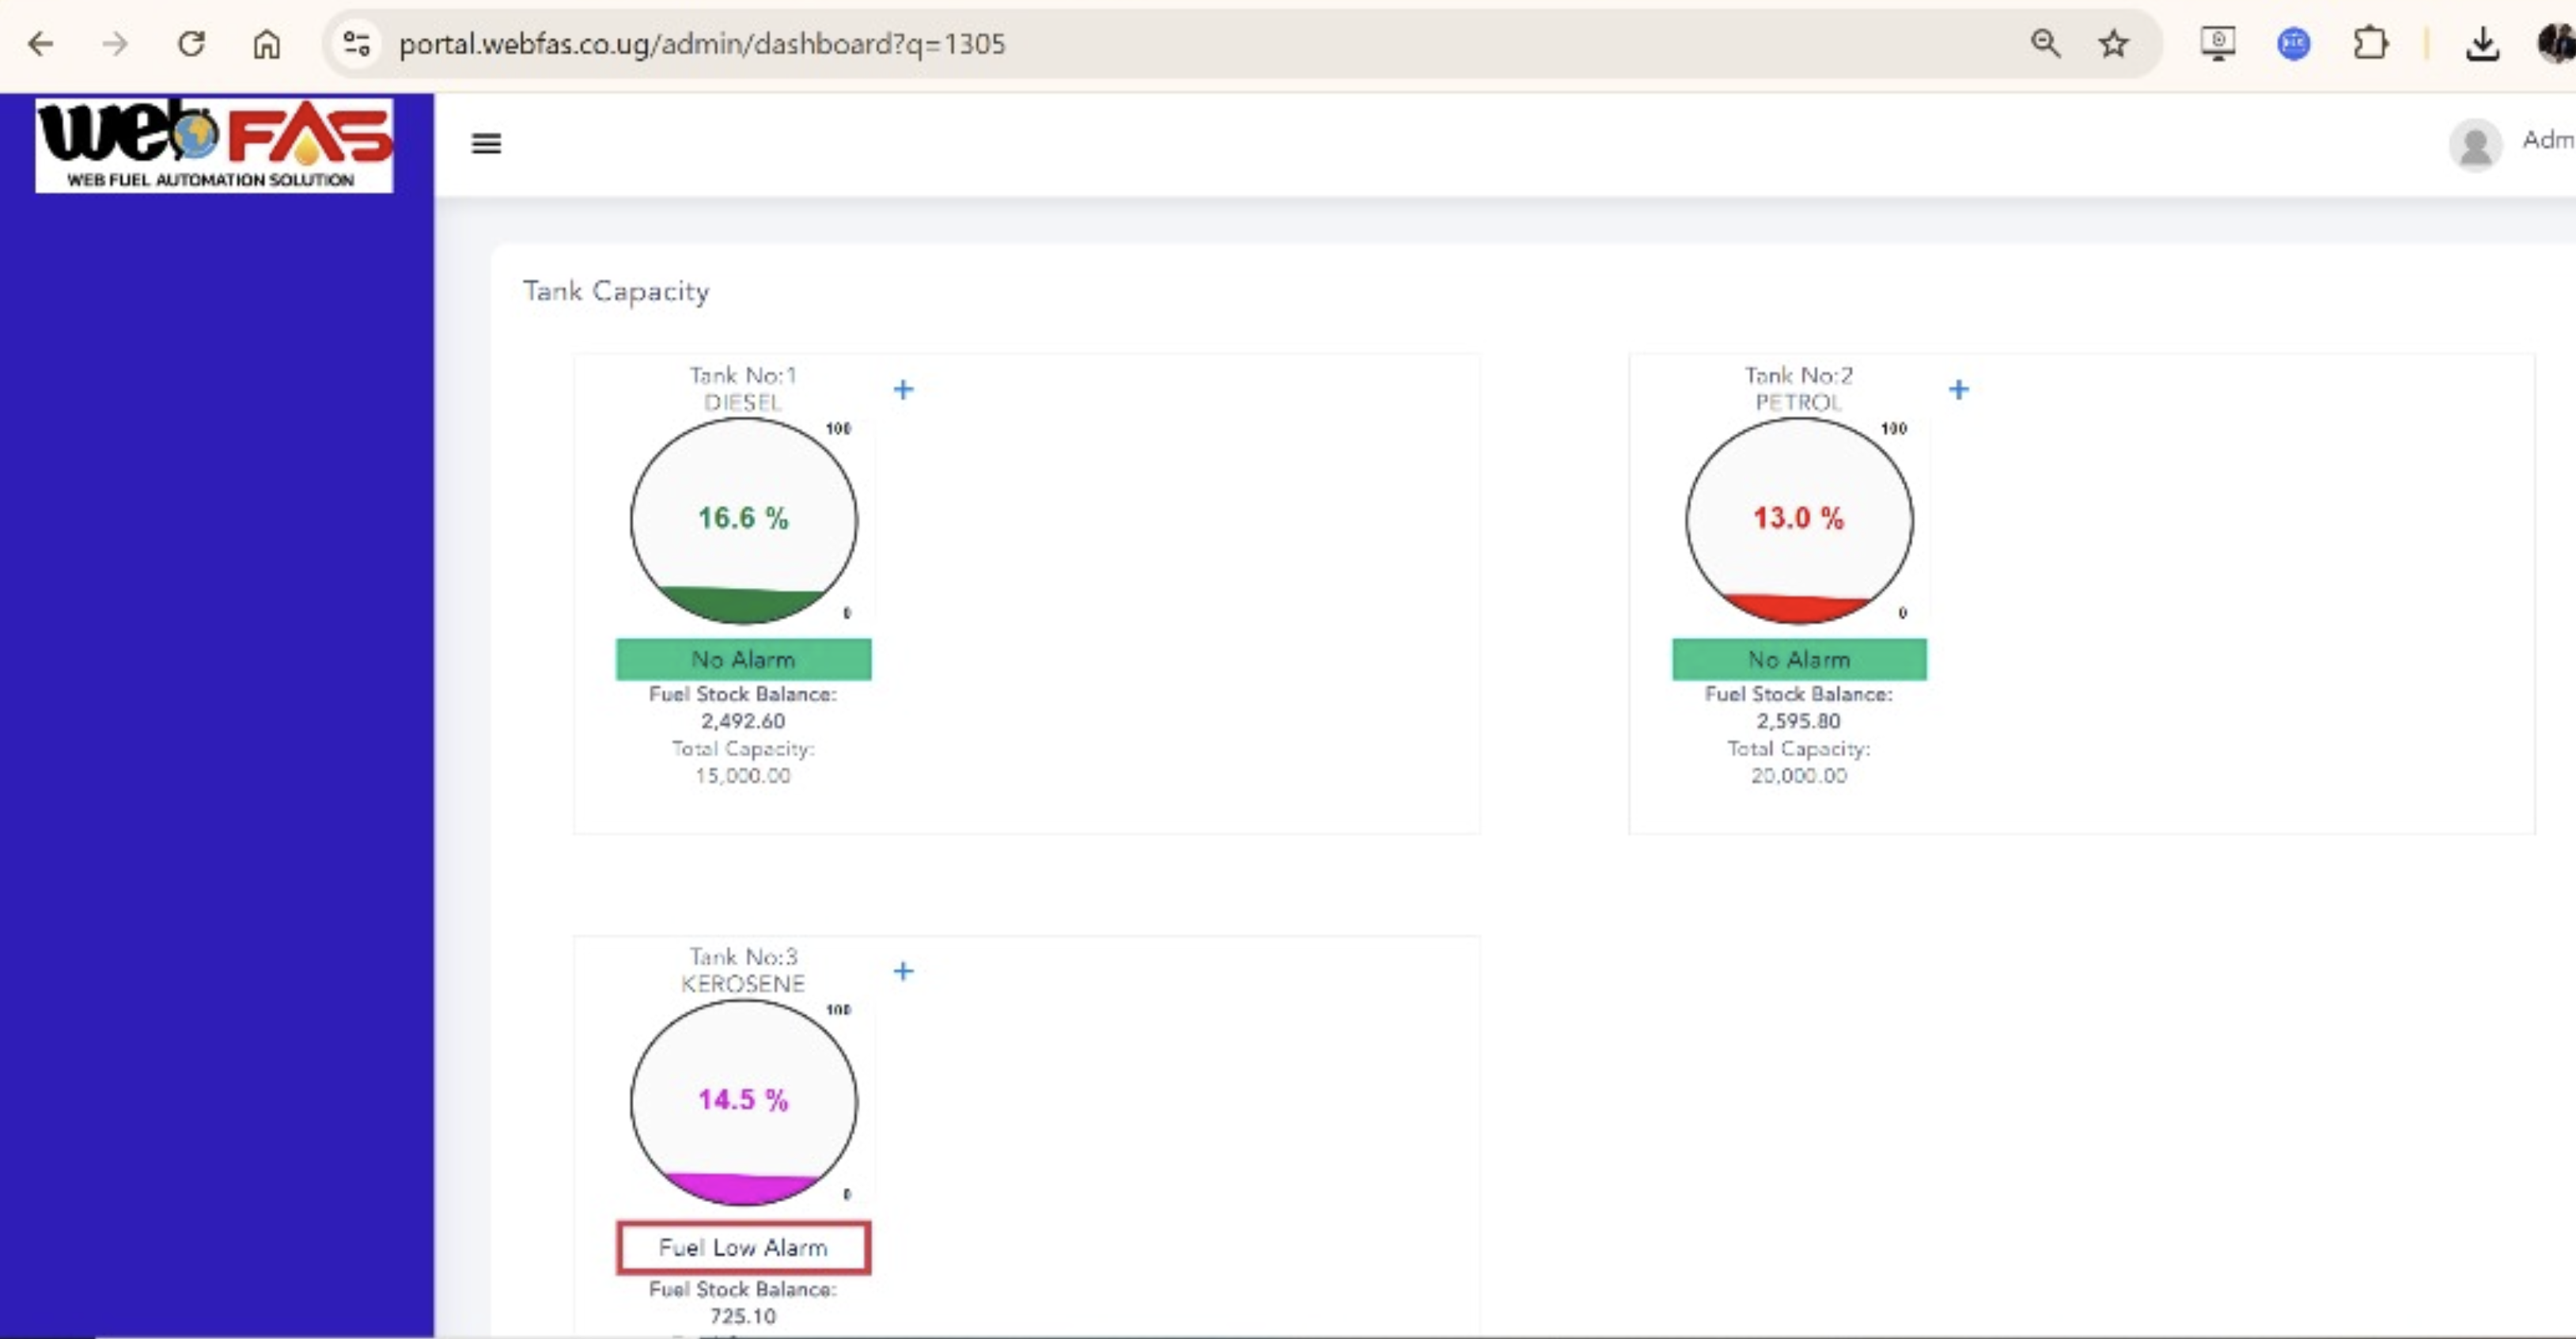Open the Extensions puzzle menu
Viewport: 2576px width, 1339px height.
2371,43
